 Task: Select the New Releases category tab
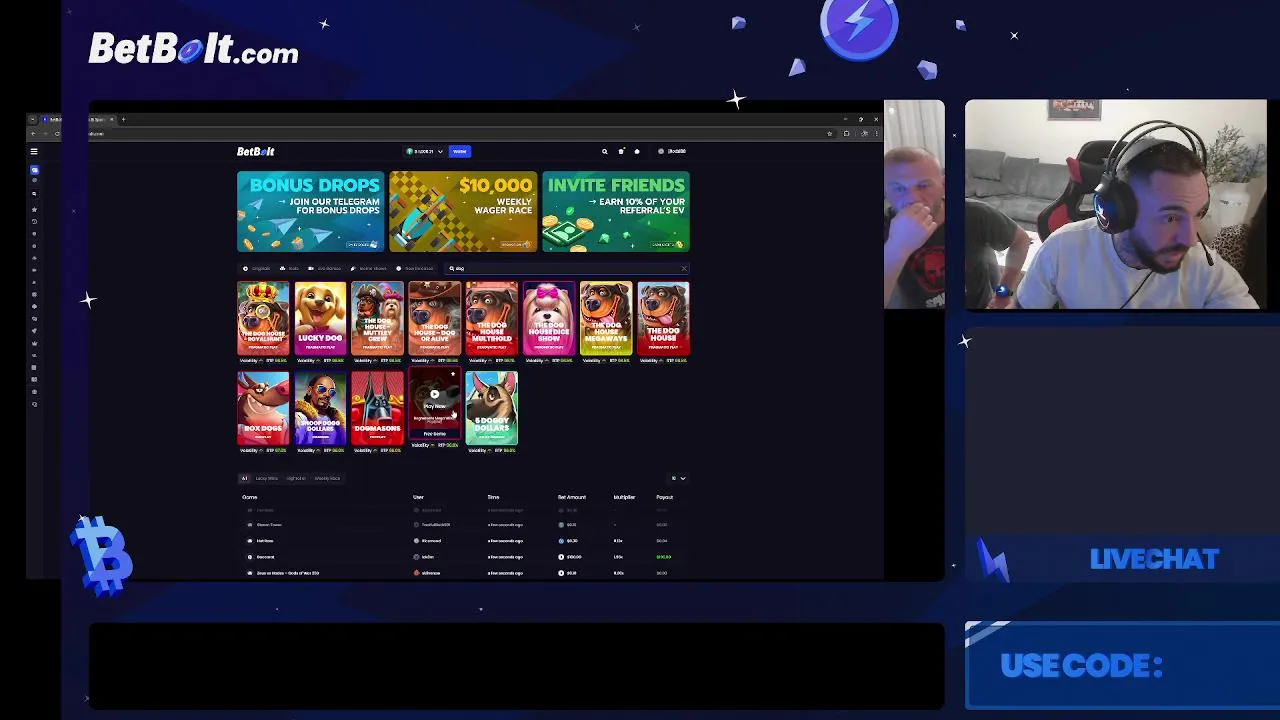[x=415, y=268]
